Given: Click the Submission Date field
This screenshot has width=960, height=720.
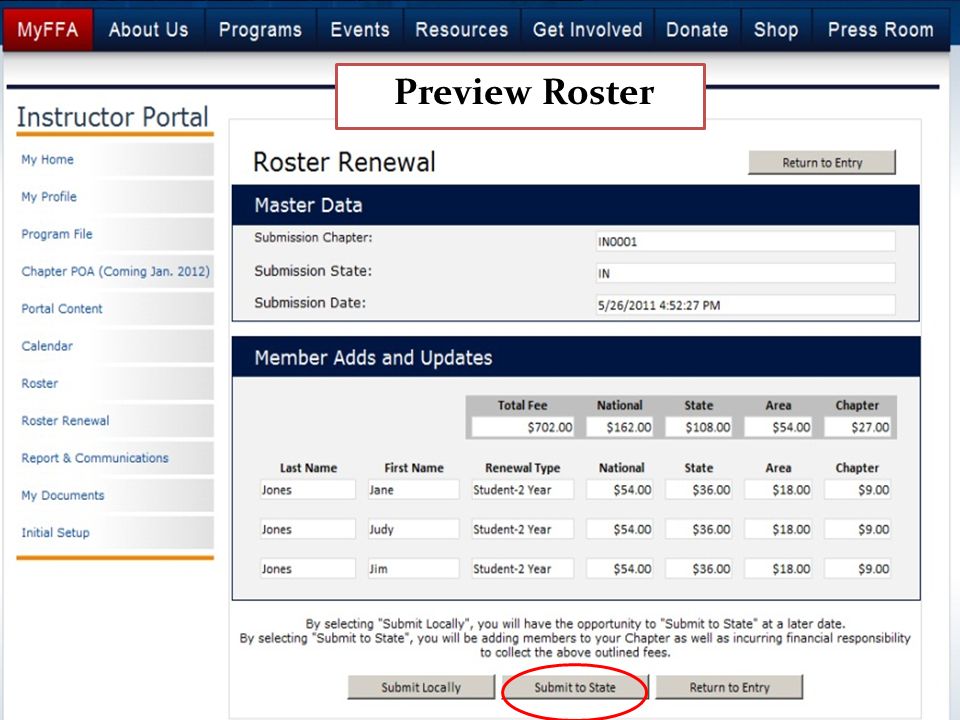Looking at the screenshot, I should click(x=745, y=306).
